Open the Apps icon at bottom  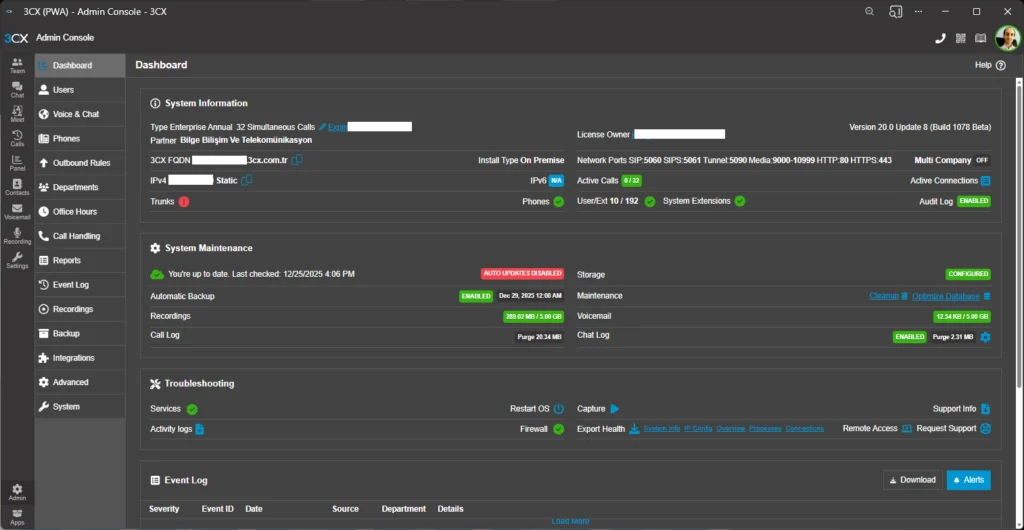tap(17, 517)
